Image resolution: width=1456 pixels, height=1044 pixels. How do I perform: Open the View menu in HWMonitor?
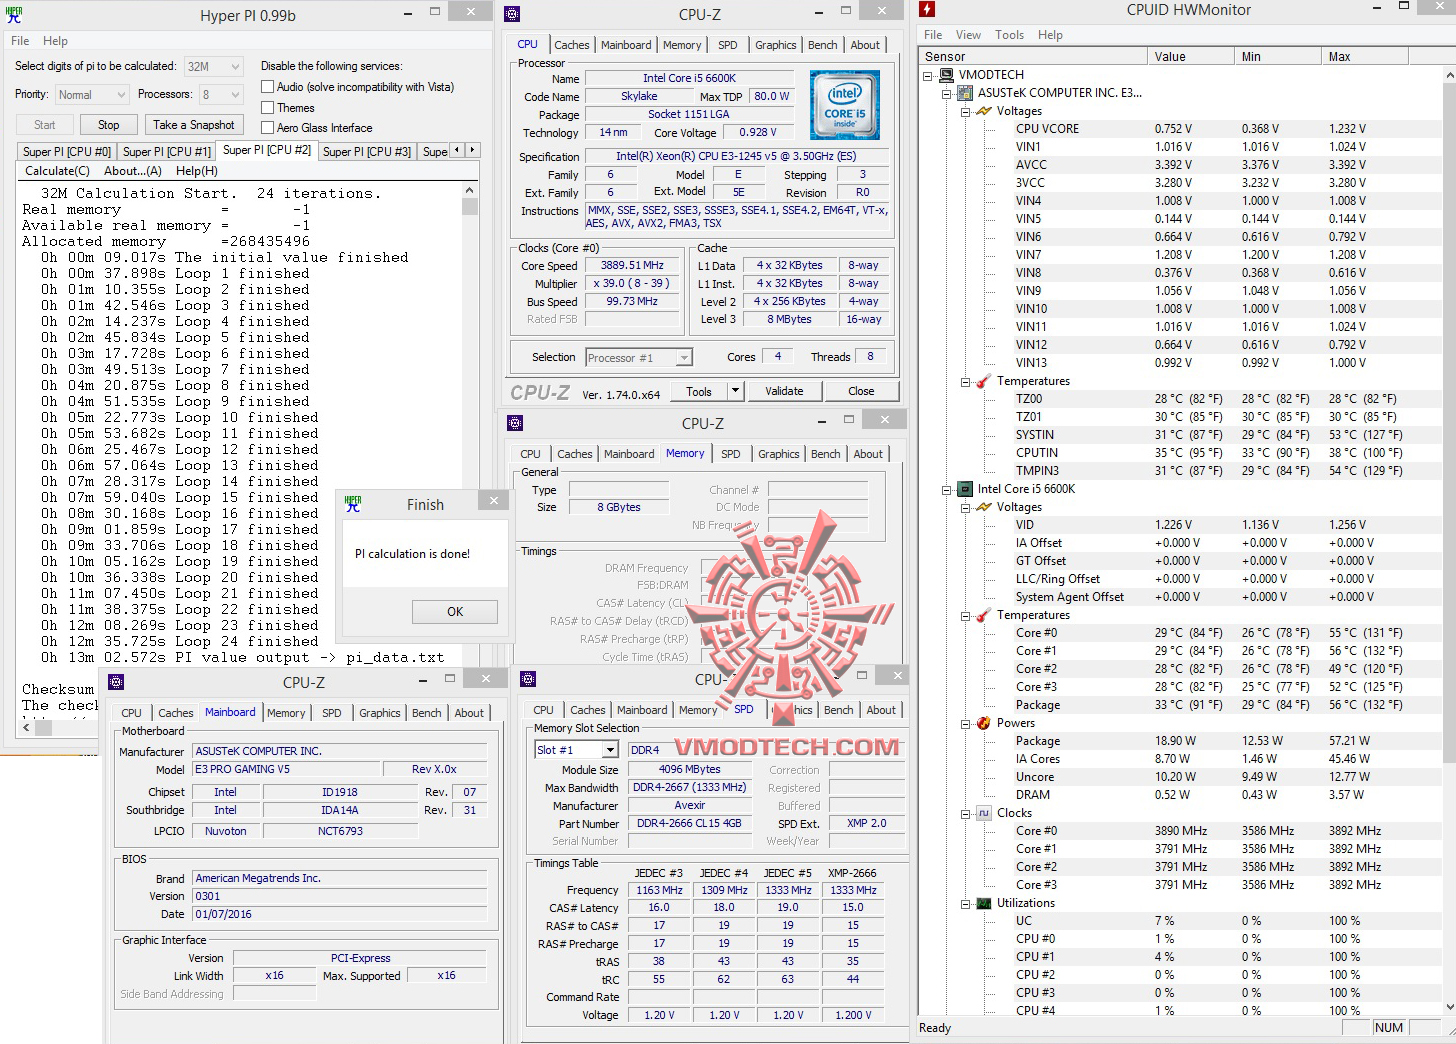(968, 35)
